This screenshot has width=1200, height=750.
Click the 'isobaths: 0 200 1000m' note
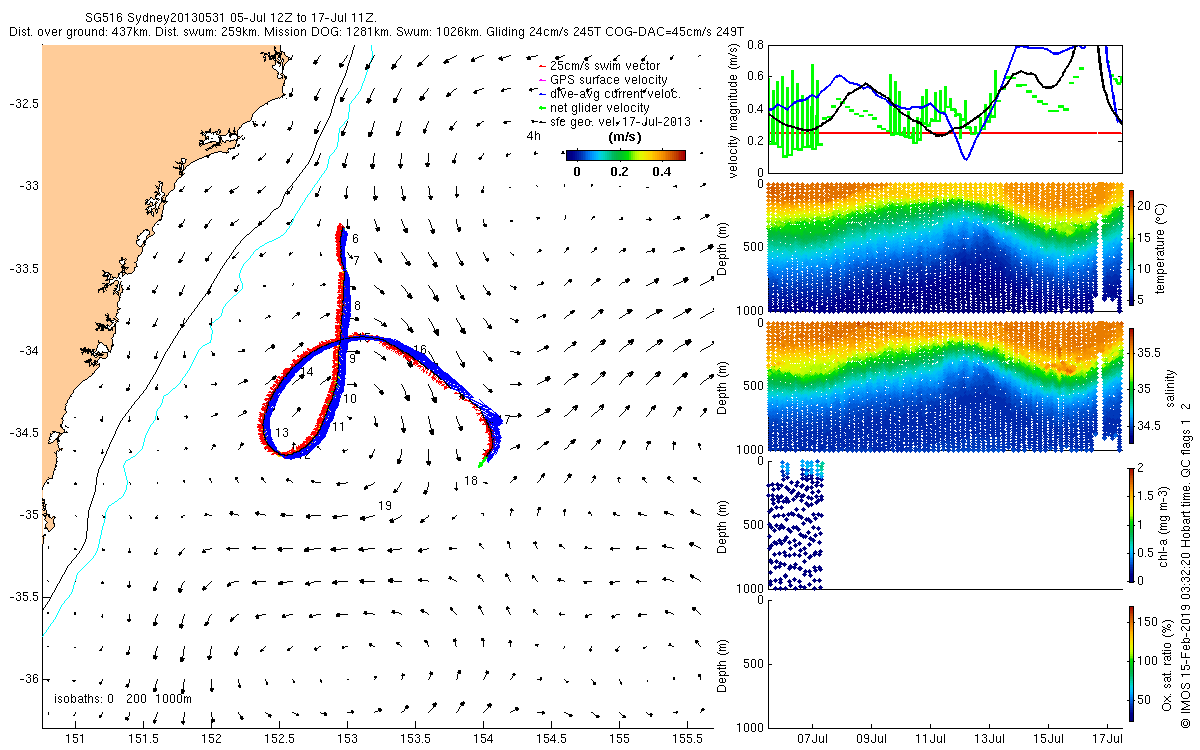point(123,698)
